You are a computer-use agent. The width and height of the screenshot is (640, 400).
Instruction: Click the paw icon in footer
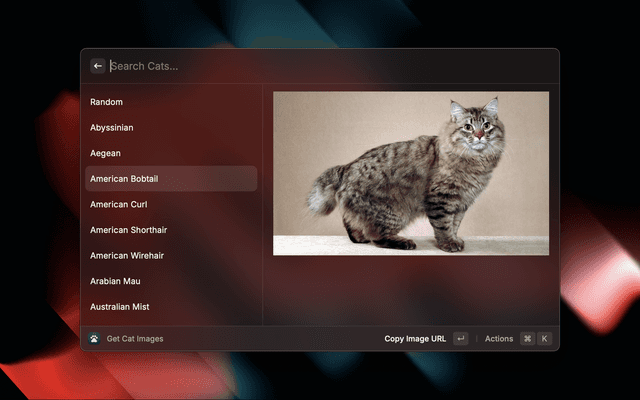pos(94,339)
